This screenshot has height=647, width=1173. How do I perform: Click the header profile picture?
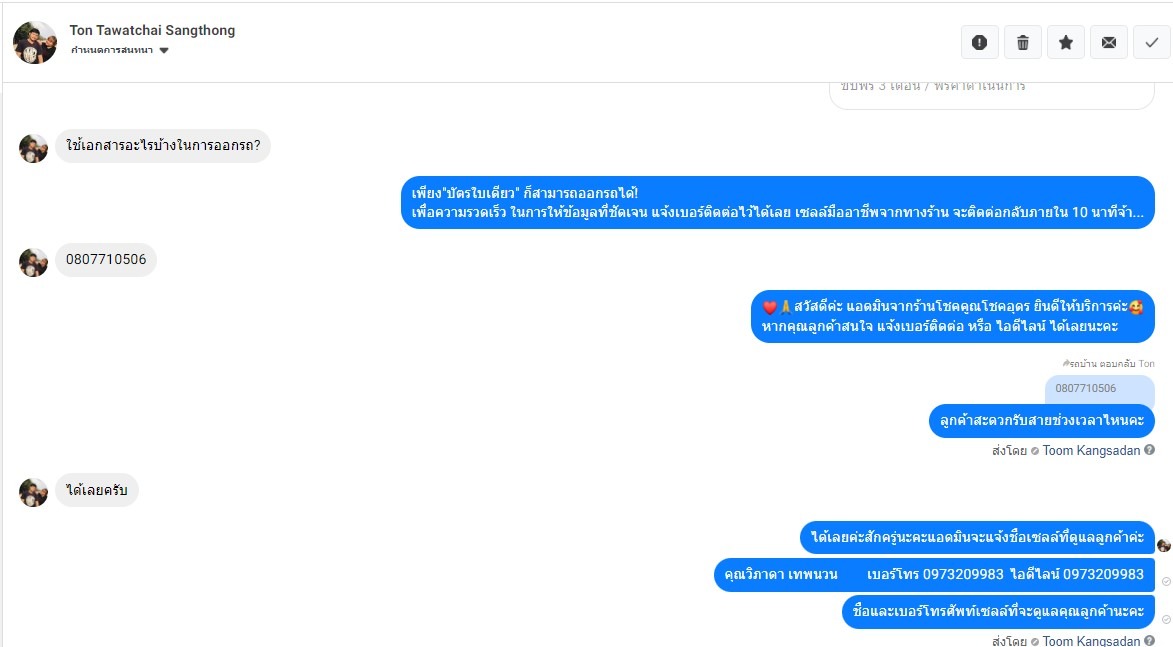34,43
